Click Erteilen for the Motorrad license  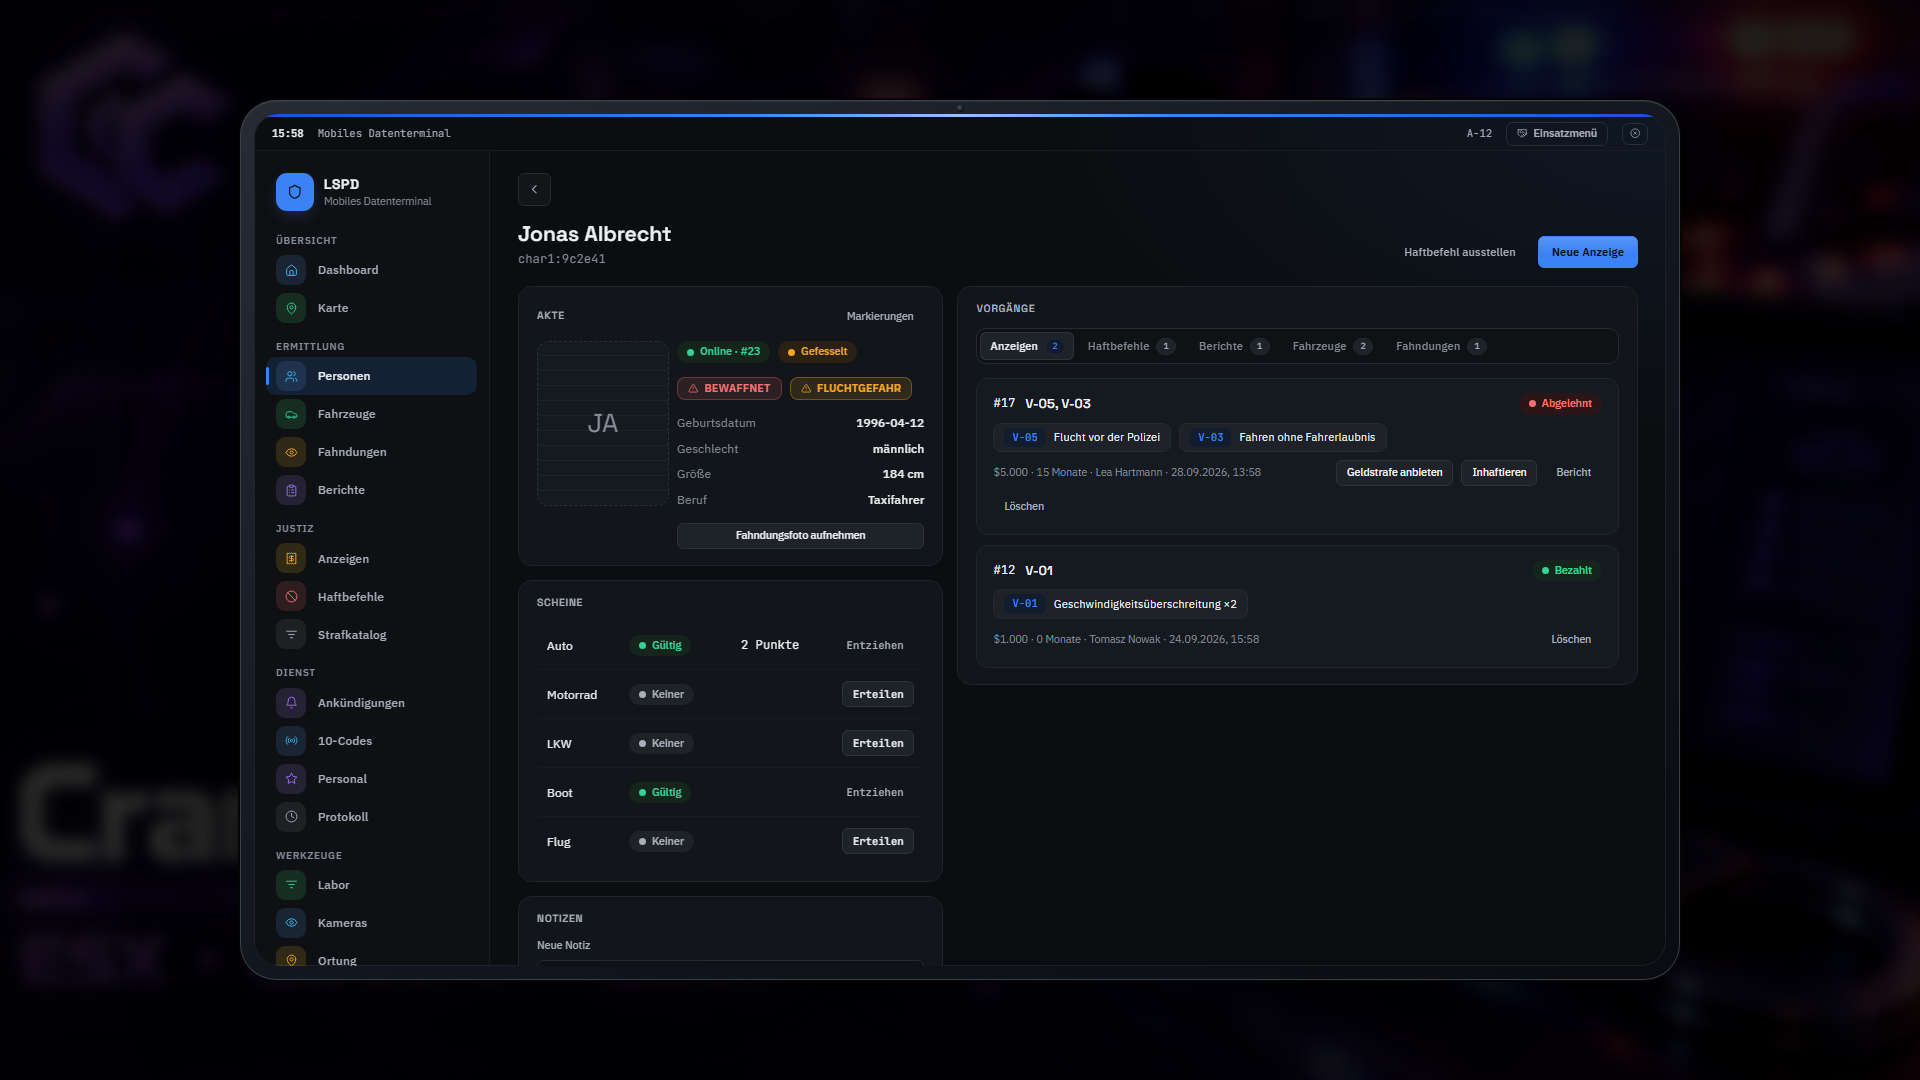878,694
